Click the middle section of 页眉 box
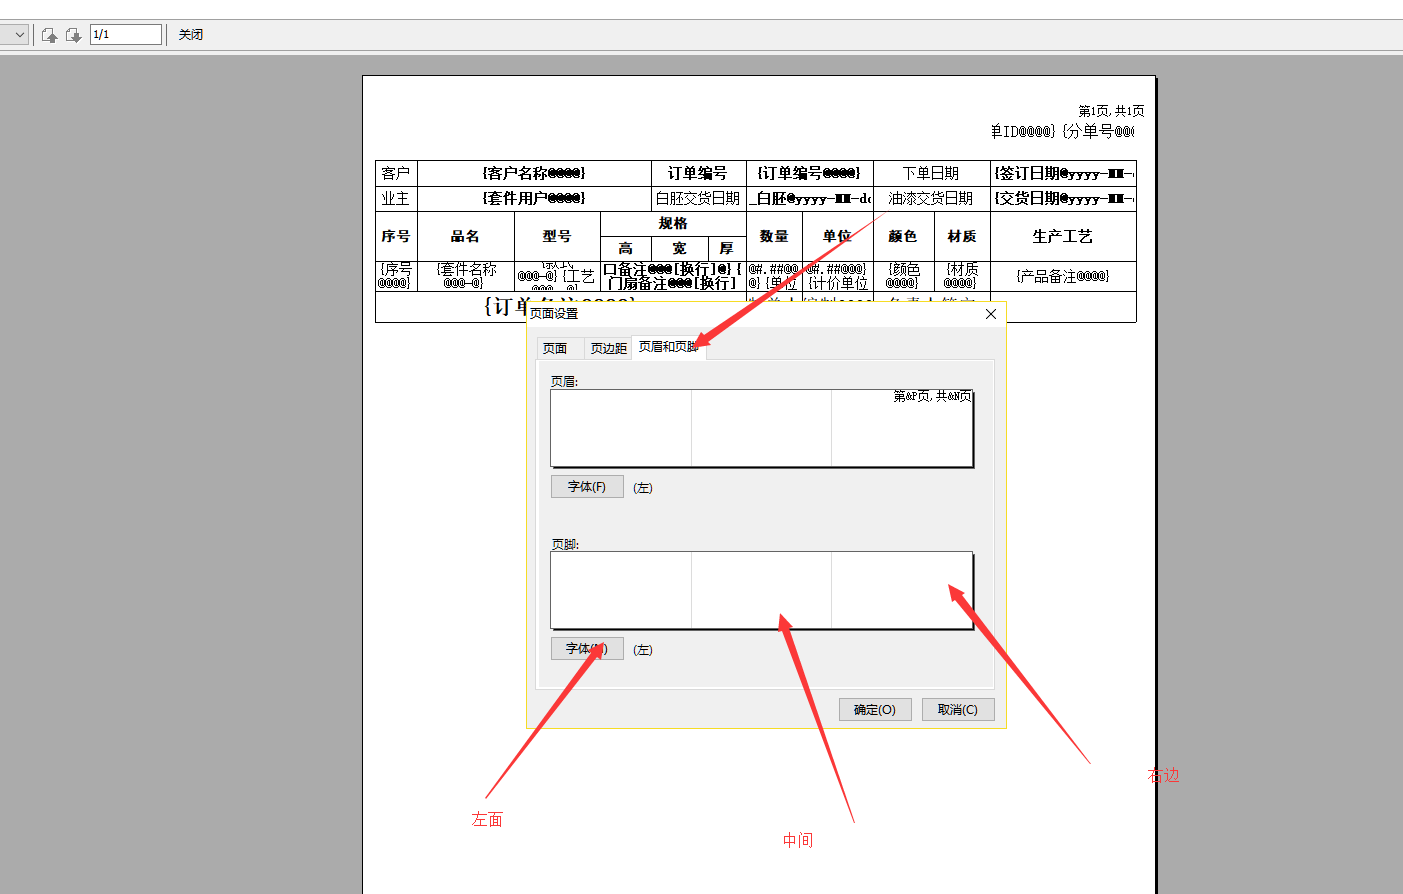The height and width of the screenshot is (894, 1403). pyautogui.click(x=761, y=428)
